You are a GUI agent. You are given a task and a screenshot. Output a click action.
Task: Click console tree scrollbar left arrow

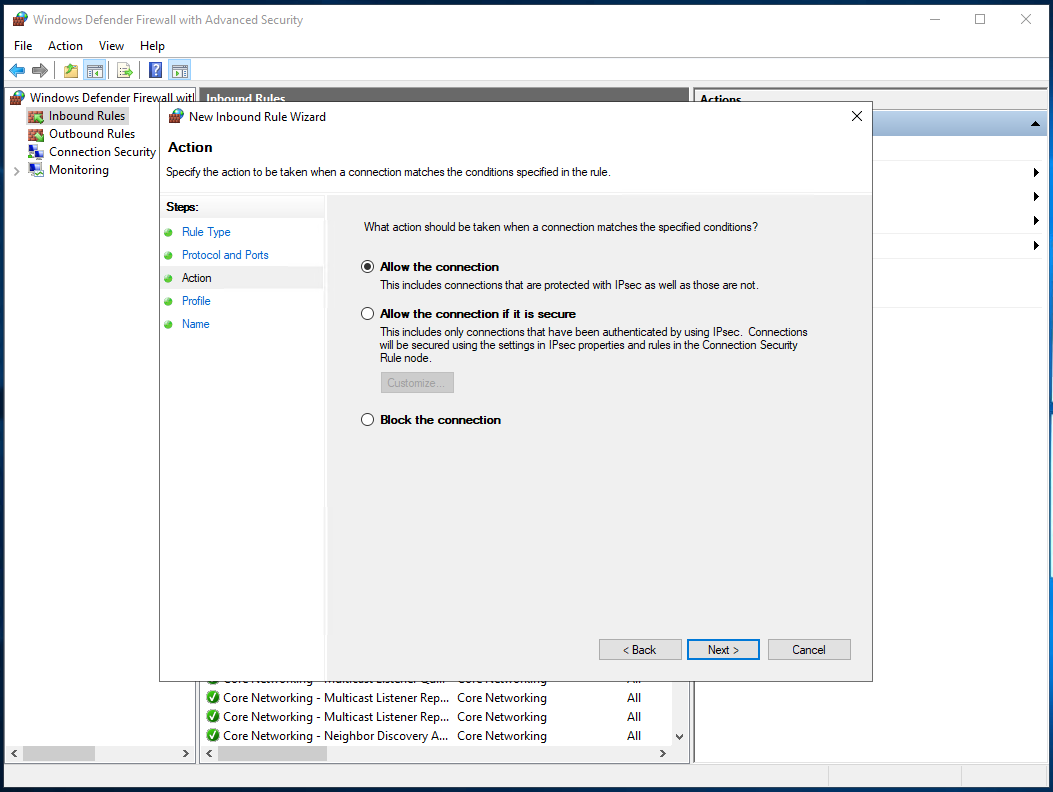pos(14,754)
